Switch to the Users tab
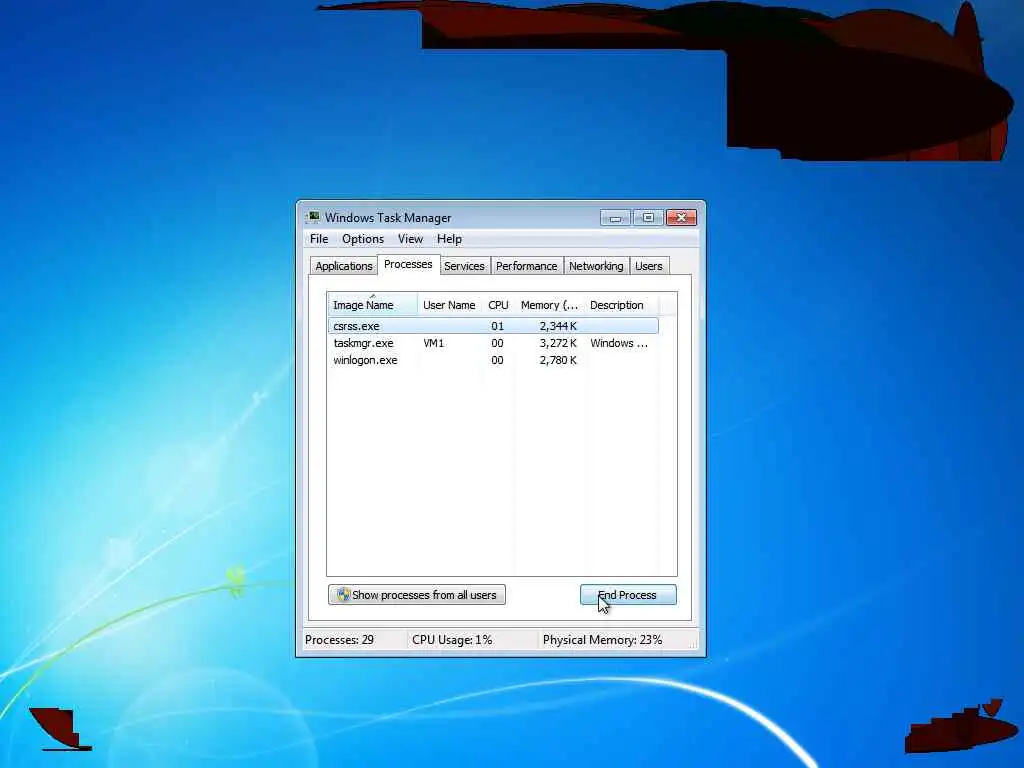 648,266
